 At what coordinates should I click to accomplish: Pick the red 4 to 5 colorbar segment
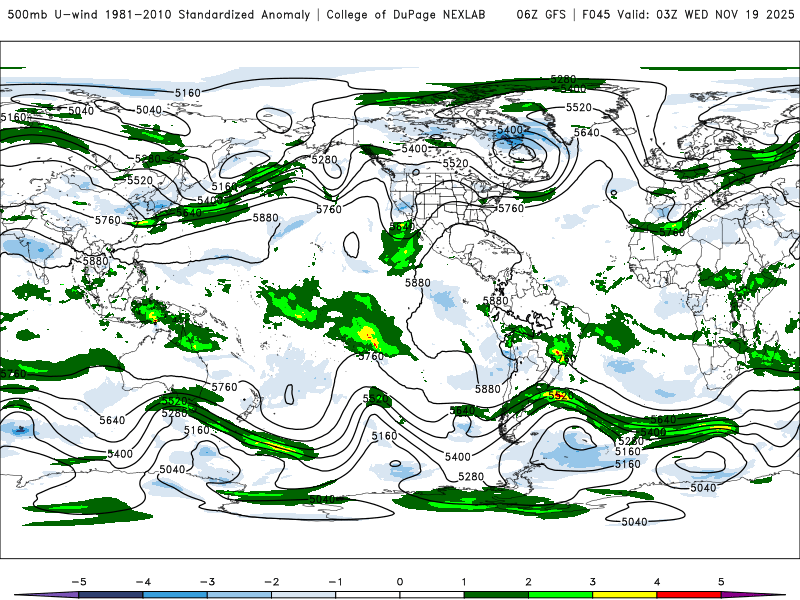click(689, 595)
